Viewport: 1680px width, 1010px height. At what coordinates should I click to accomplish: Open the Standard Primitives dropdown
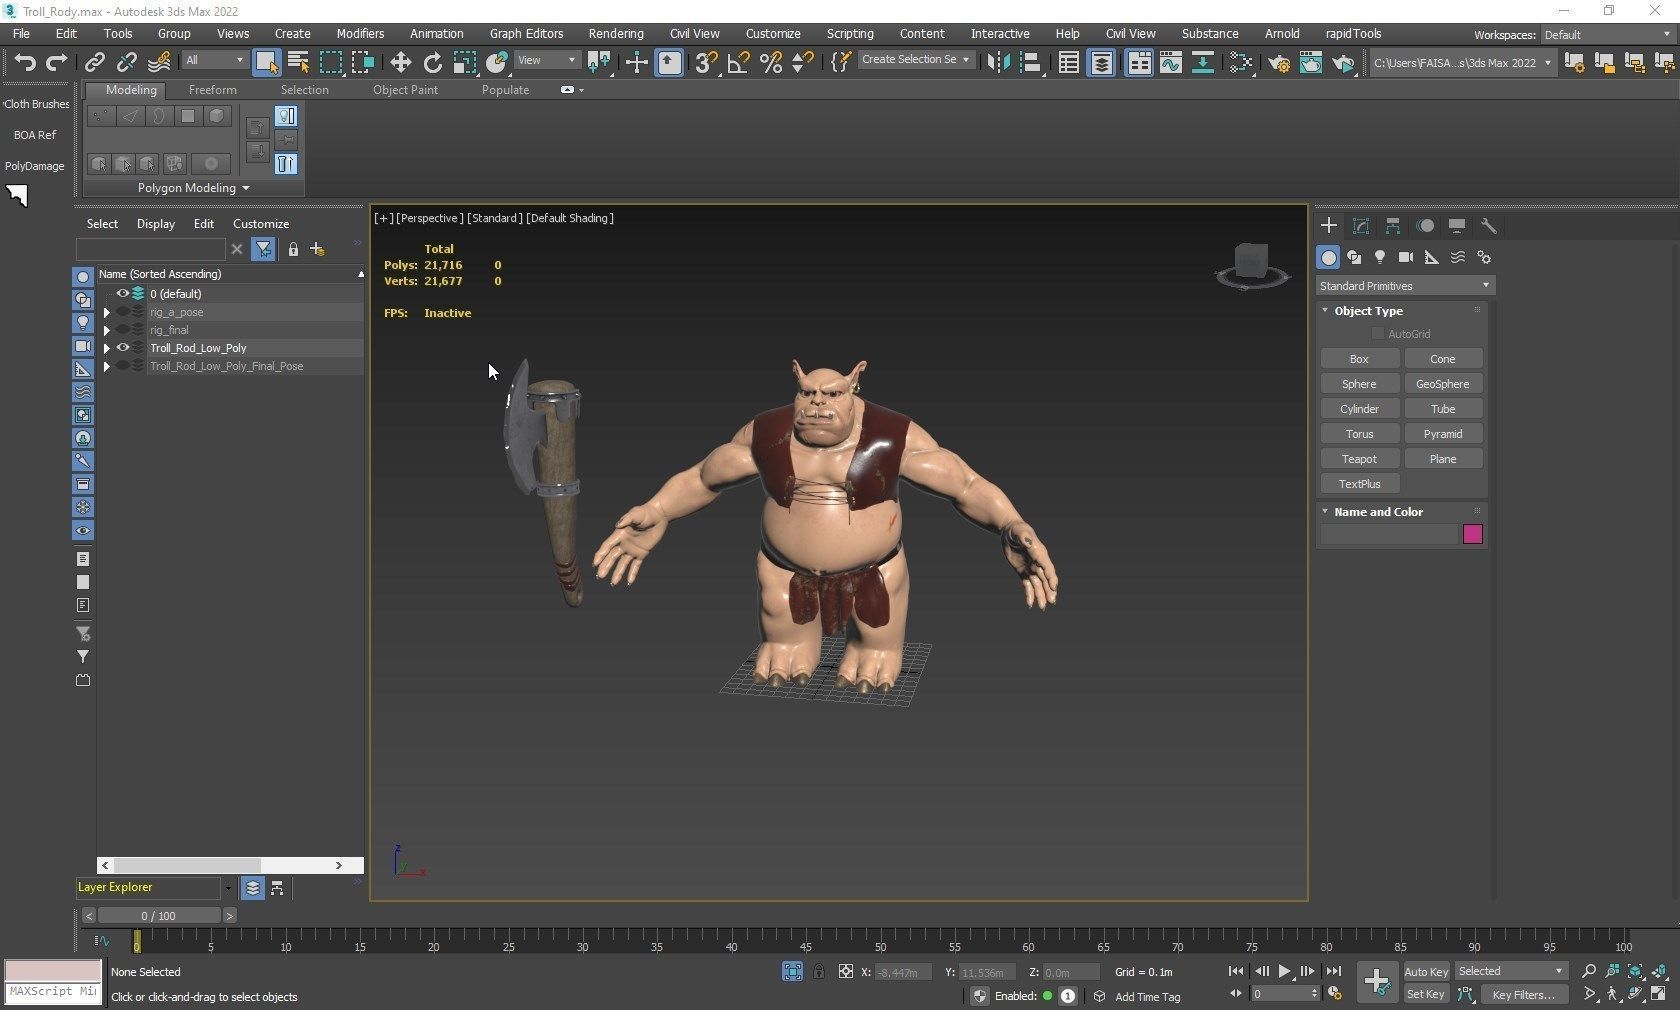click(1405, 286)
